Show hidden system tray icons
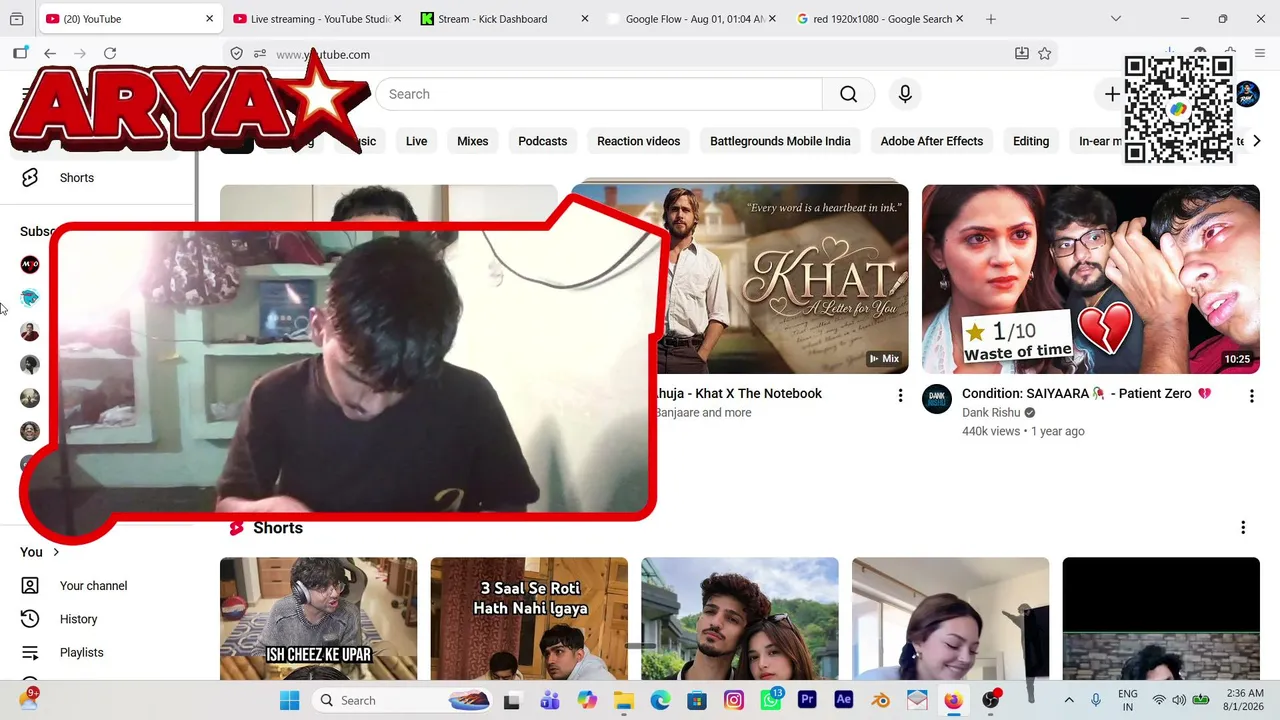1280x720 pixels. tap(1069, 700)
